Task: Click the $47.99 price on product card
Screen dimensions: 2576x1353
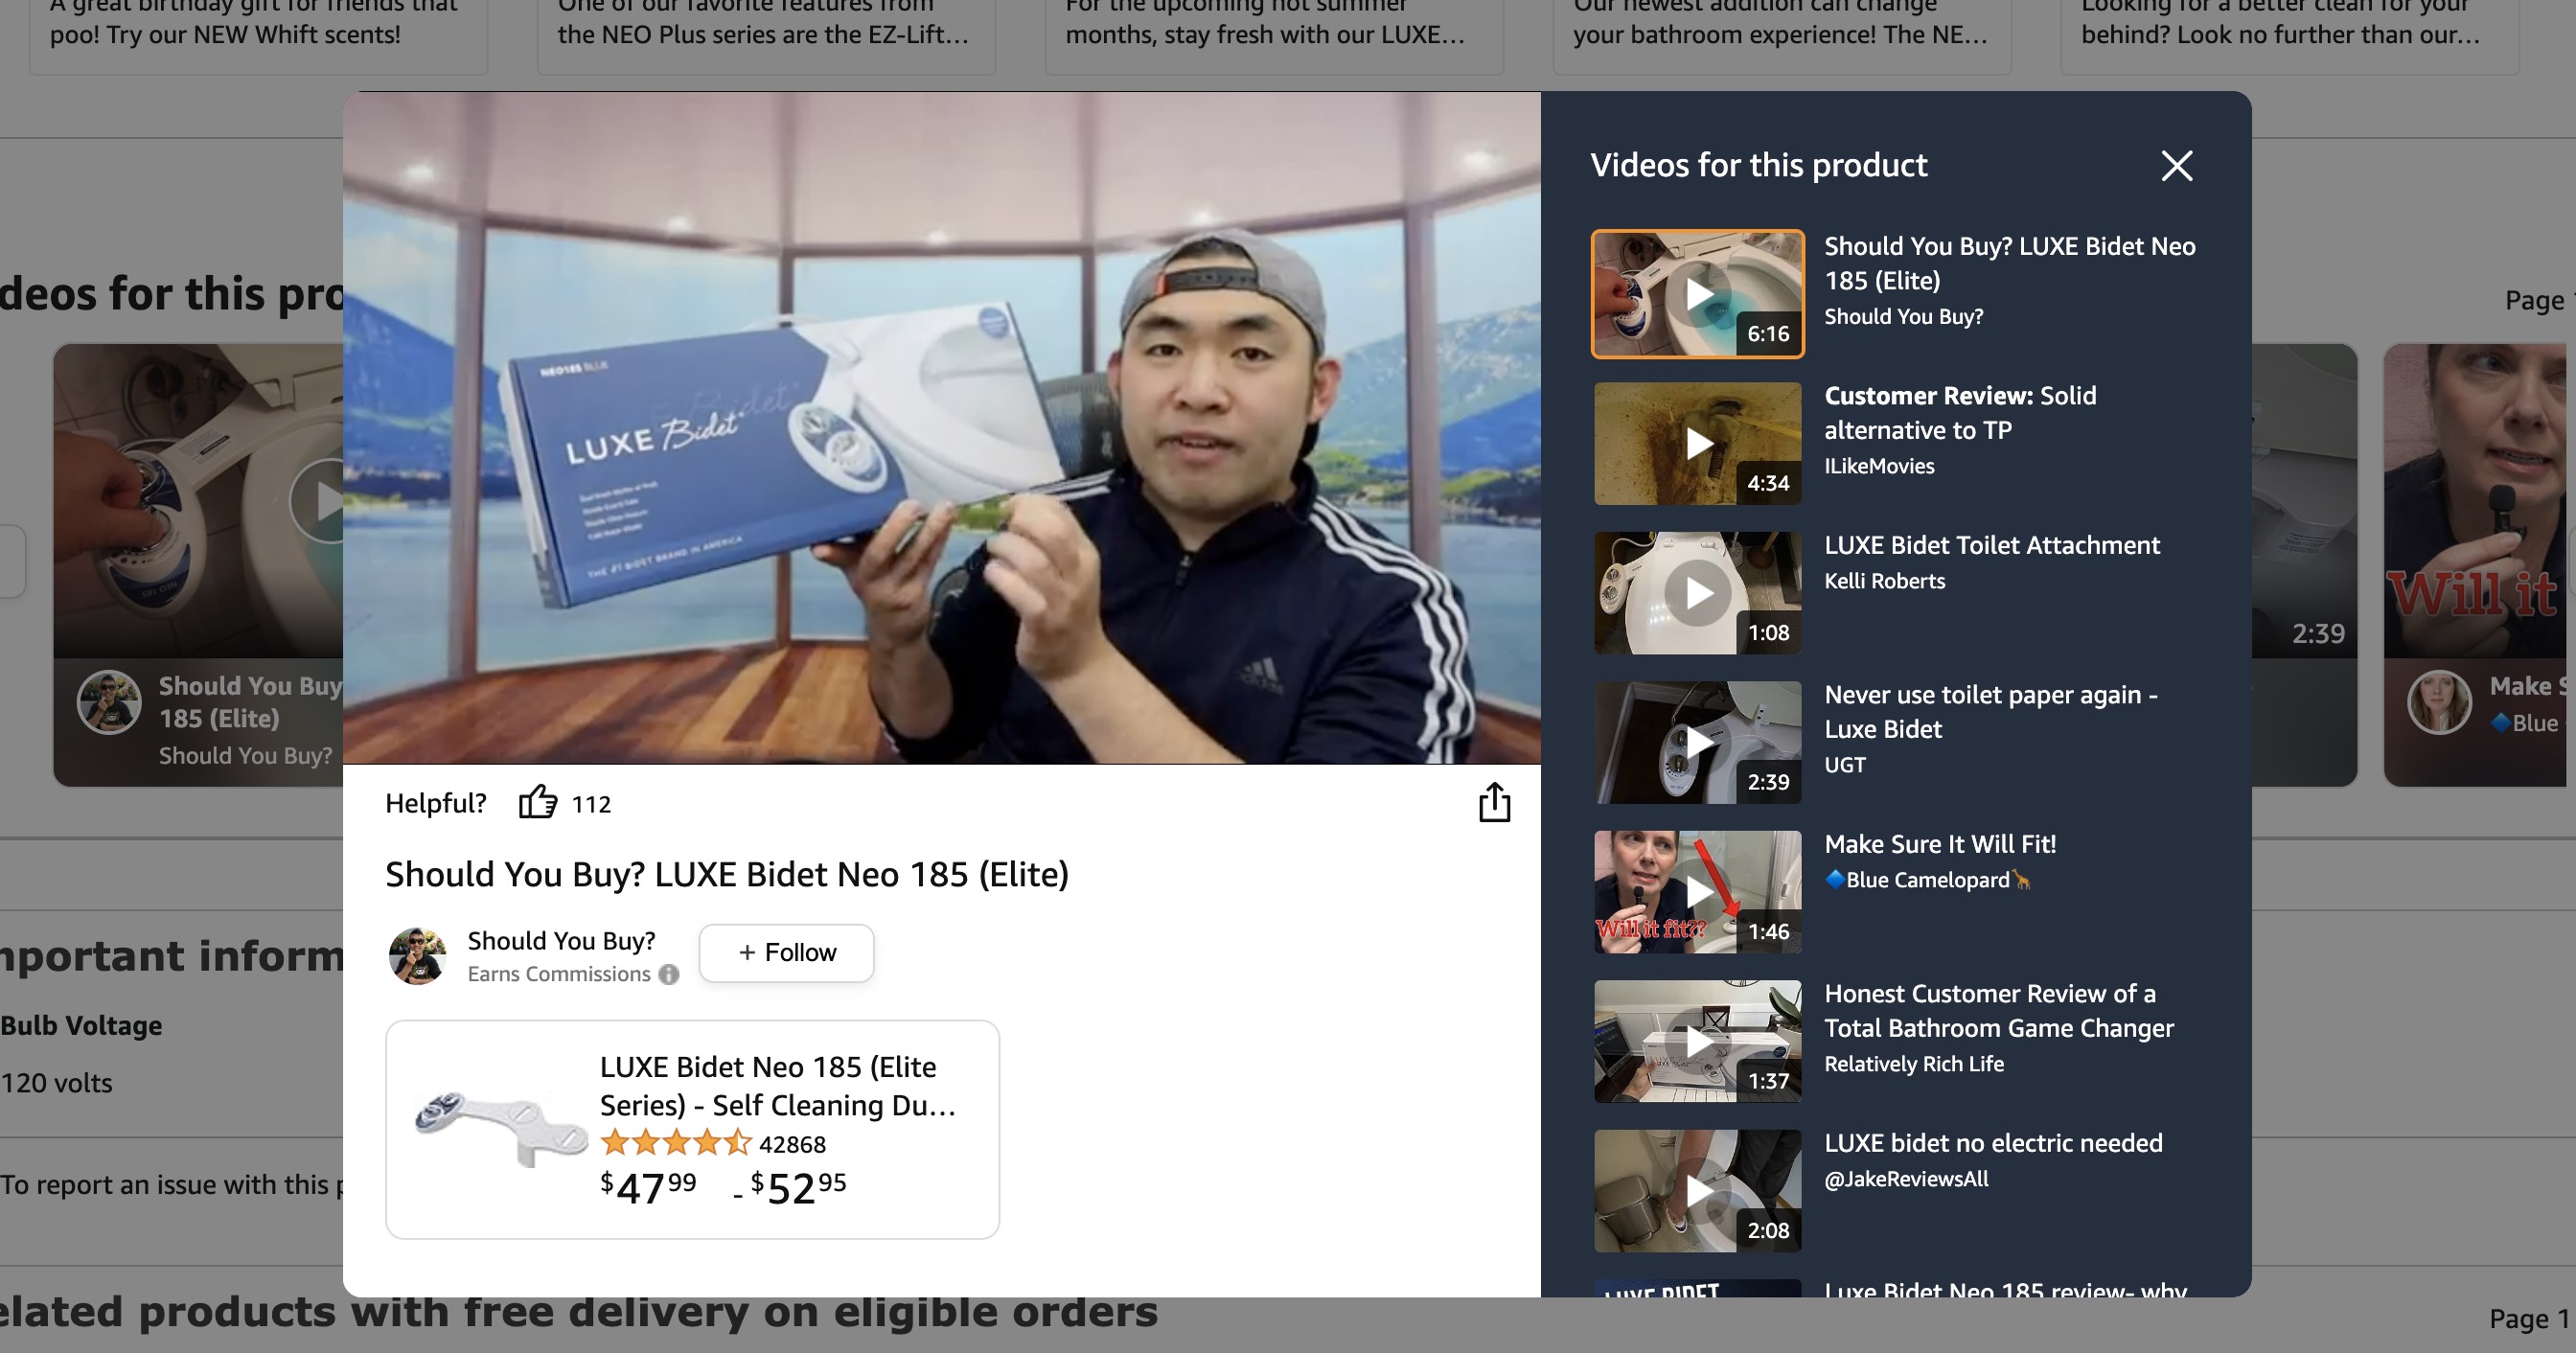Action: click(x=648, y=1187)
